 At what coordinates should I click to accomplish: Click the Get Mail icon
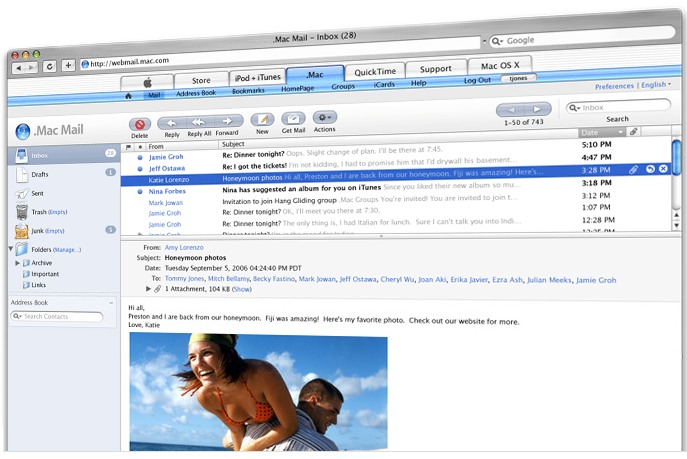293,119
